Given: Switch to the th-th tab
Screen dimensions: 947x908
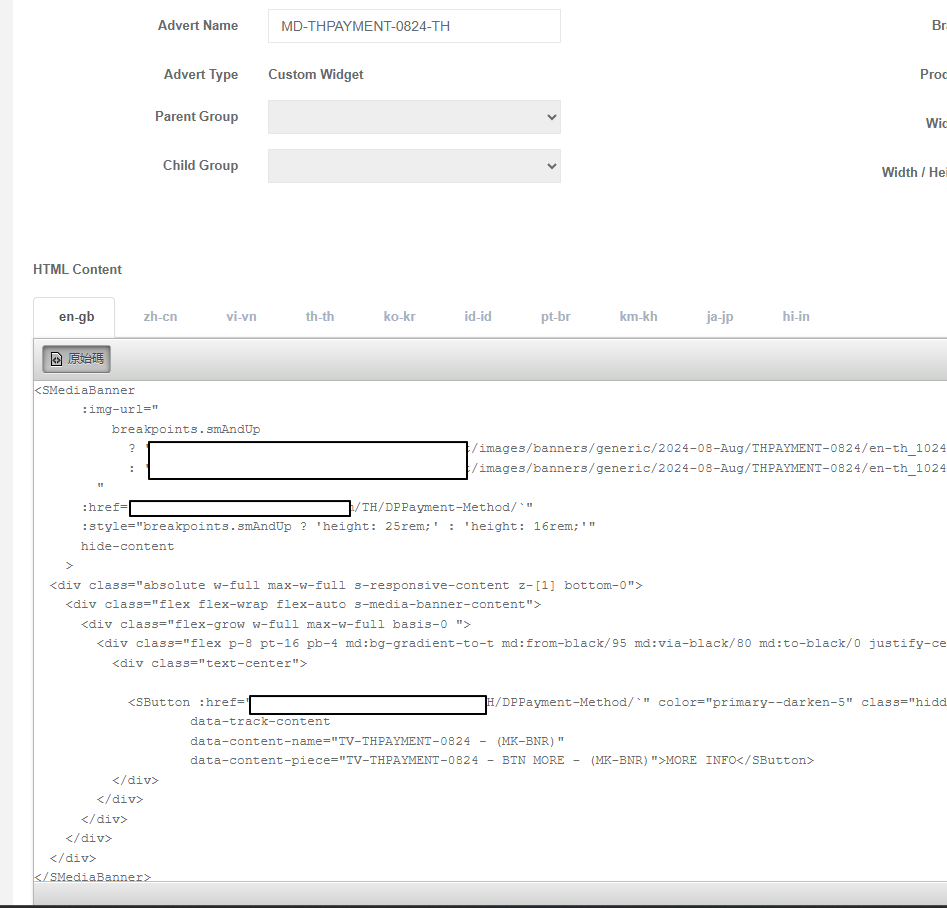Looking at the screenshot, I should (320, 317).
